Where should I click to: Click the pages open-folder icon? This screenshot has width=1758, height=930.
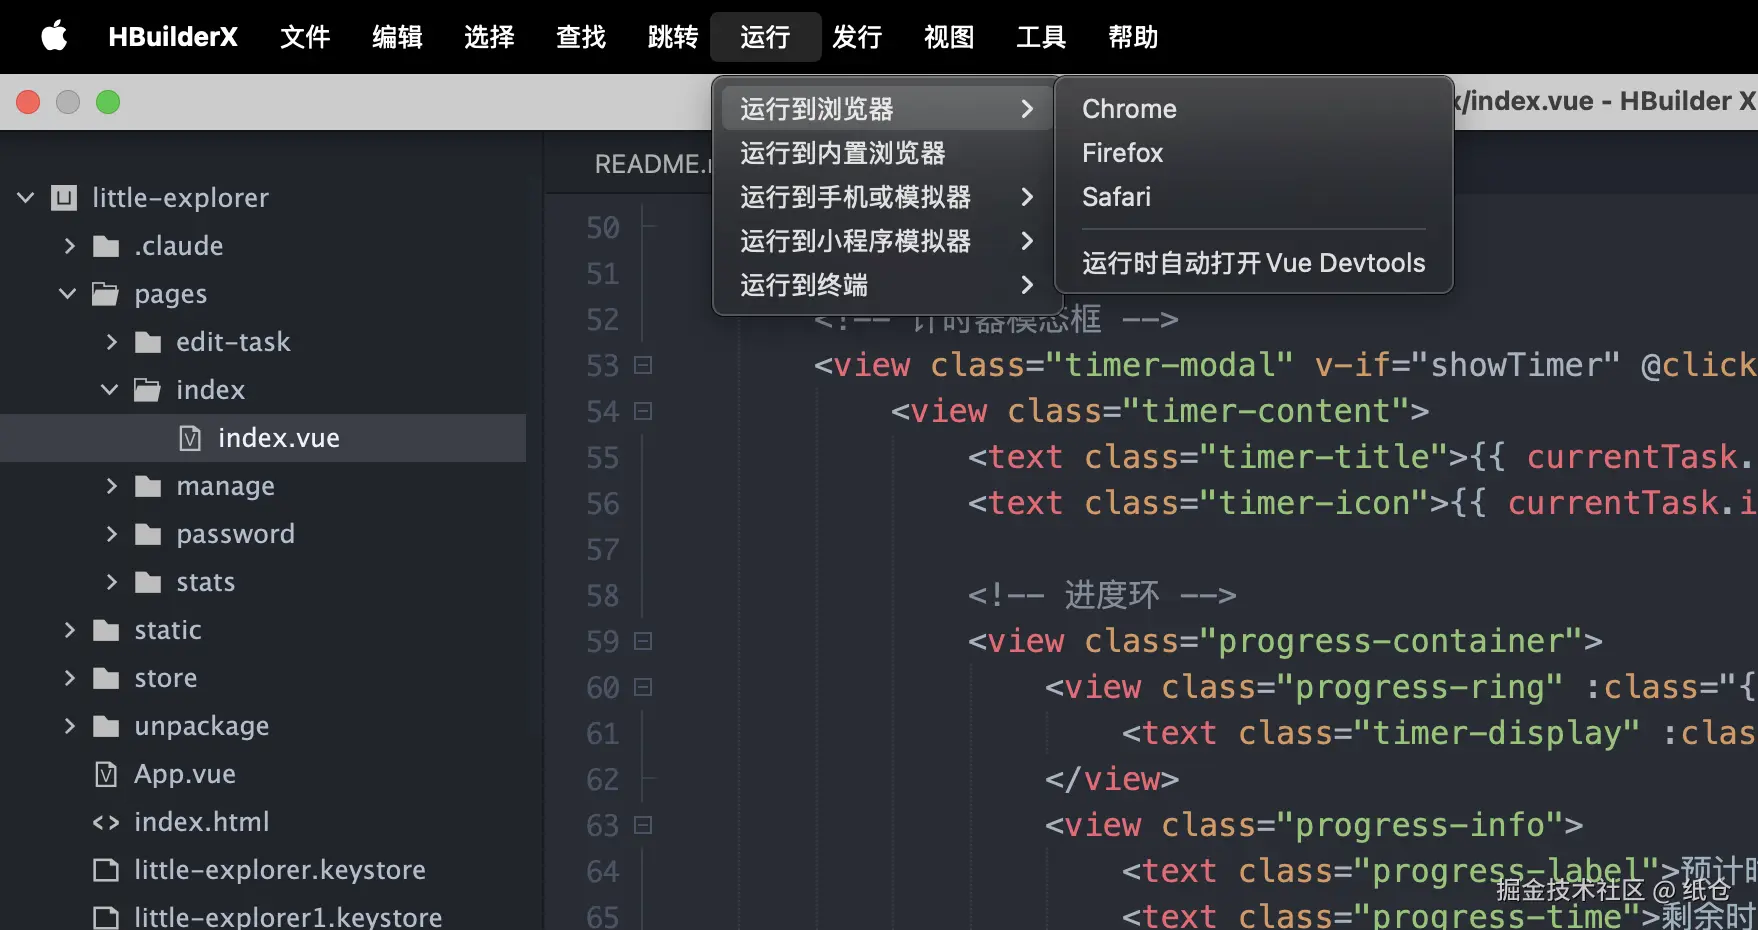coord(106,294)
